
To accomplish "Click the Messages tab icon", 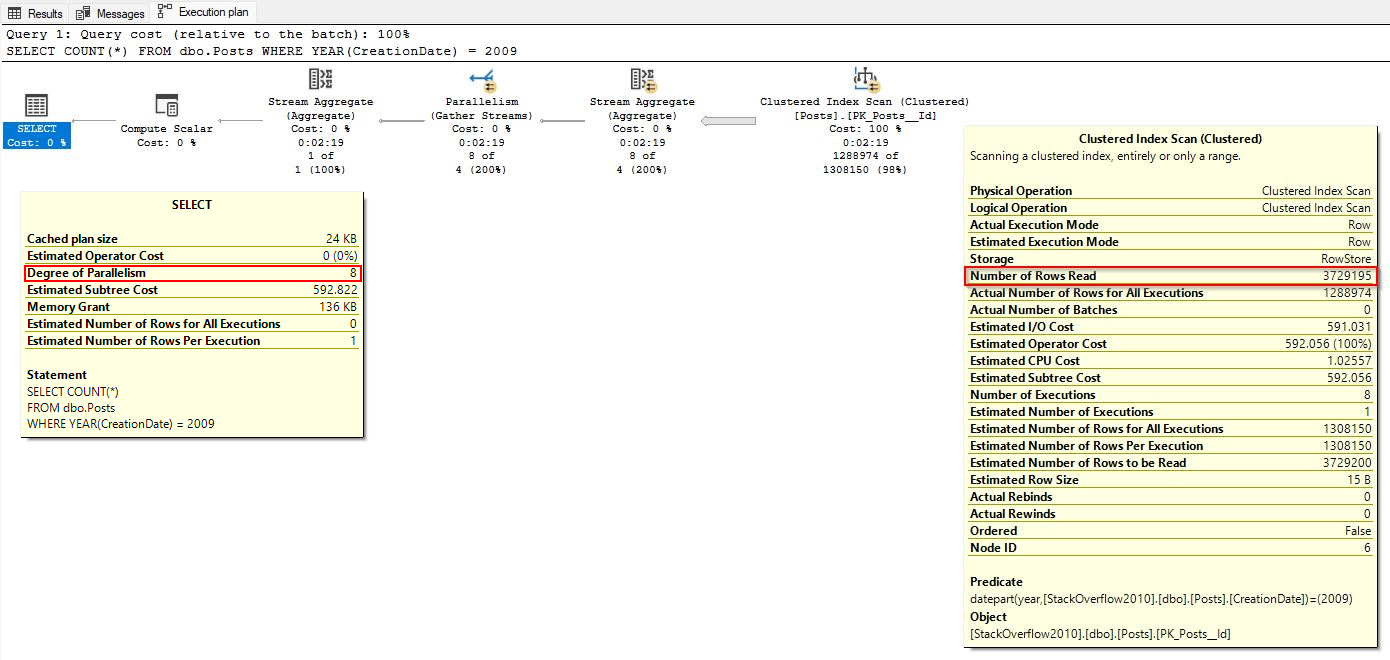I will tap(85, 13).
